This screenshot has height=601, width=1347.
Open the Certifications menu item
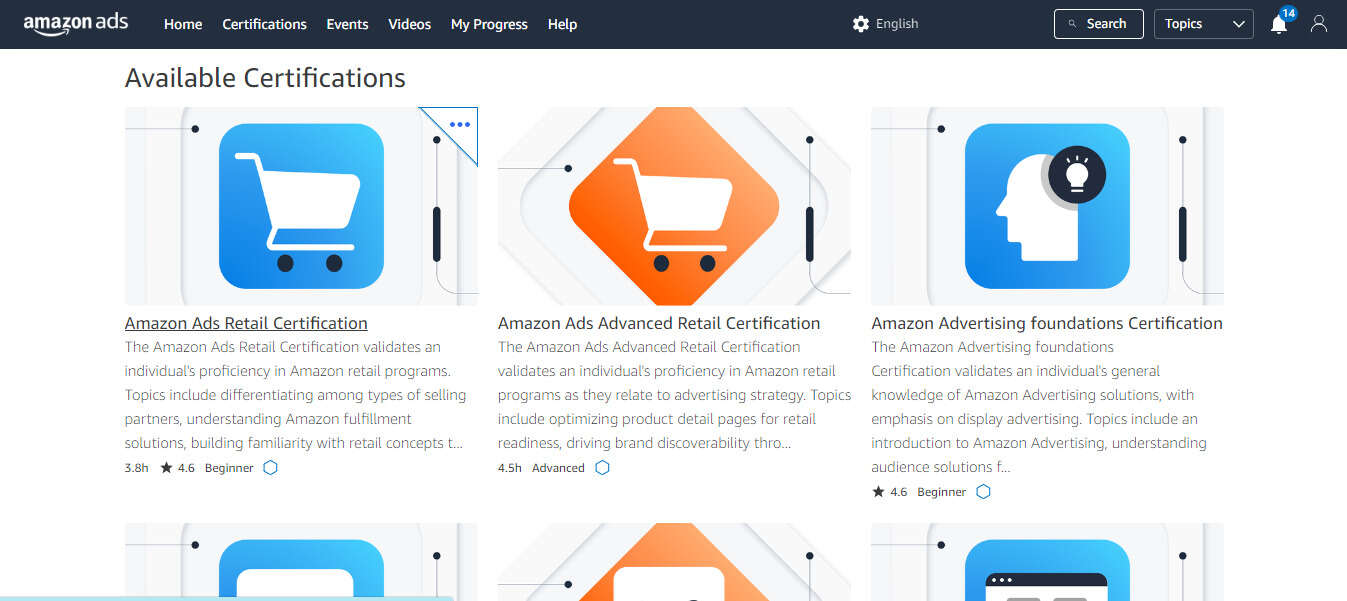[x=264, y=24]
